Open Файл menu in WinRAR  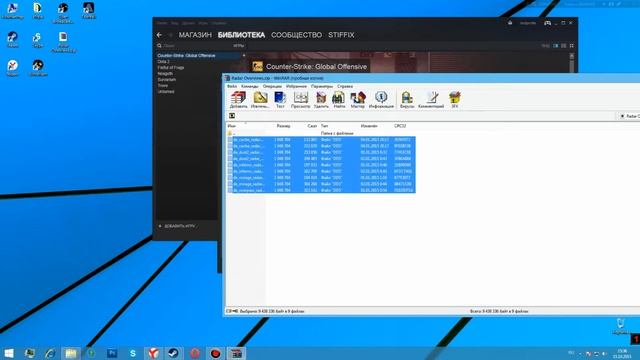pos(232,87)
